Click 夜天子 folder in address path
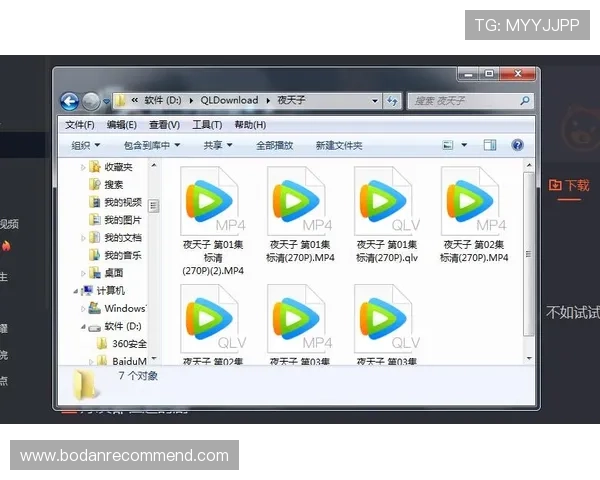Viewport: 600px width, 480px height. (291, 100)
